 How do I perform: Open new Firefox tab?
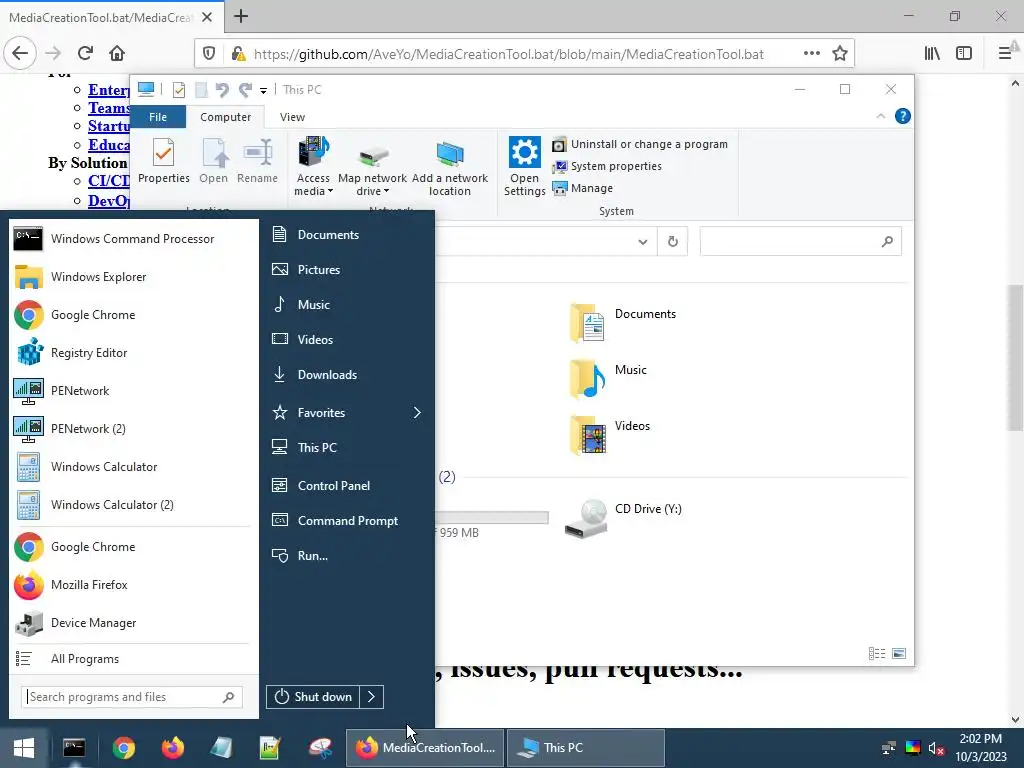(x=241, y=16)
